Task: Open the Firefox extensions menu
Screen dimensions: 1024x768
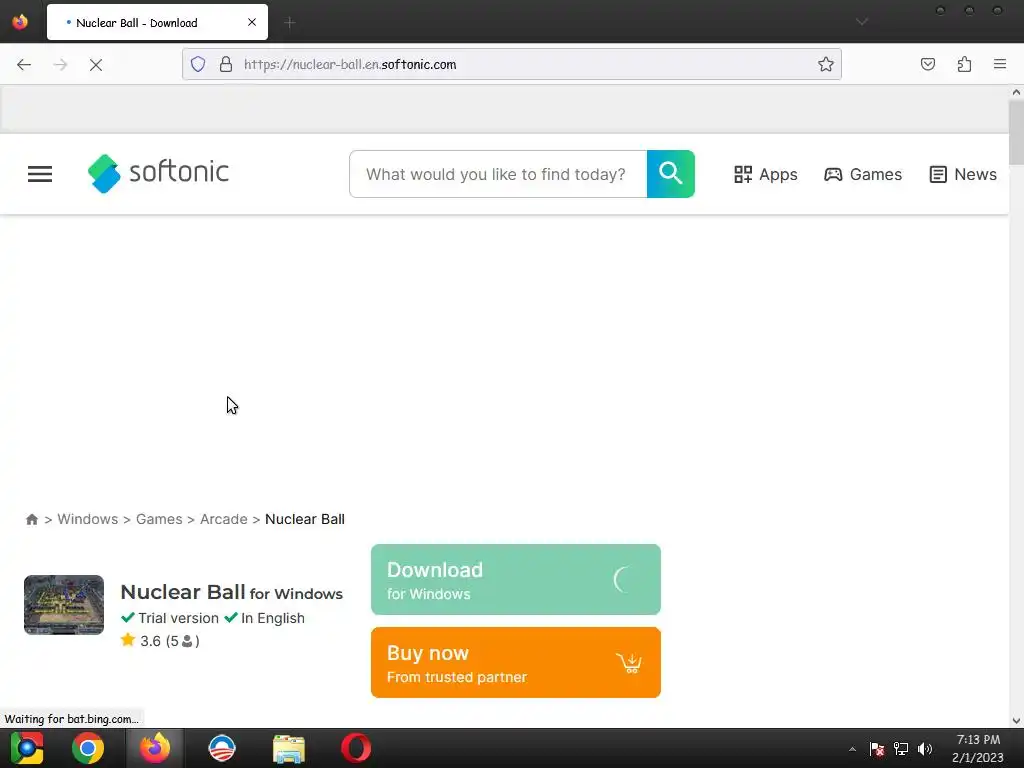Action: (x=964, y=64)
